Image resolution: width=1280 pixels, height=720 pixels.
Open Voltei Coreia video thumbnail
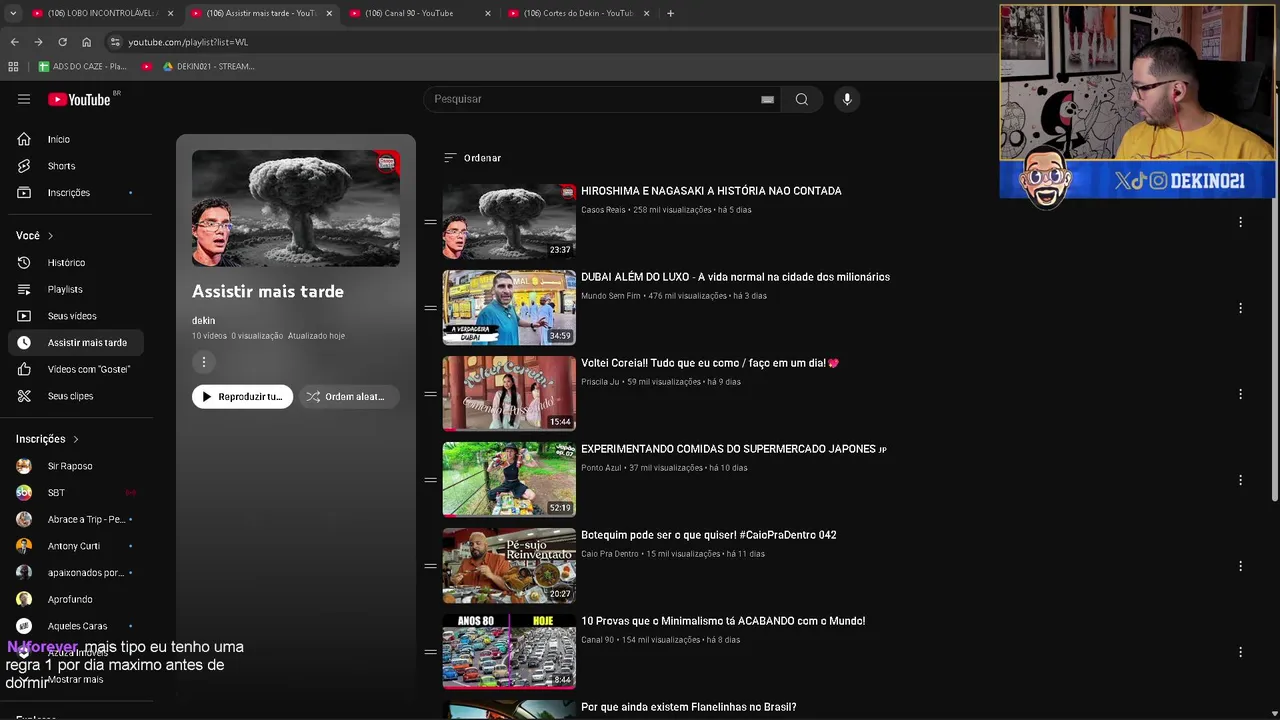pyautogui.click(x=509, y=394)
